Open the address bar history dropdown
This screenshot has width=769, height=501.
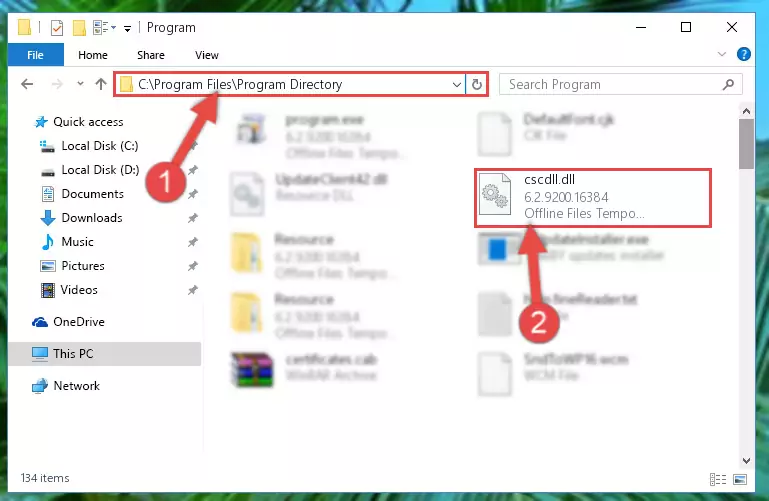(457, 84)
